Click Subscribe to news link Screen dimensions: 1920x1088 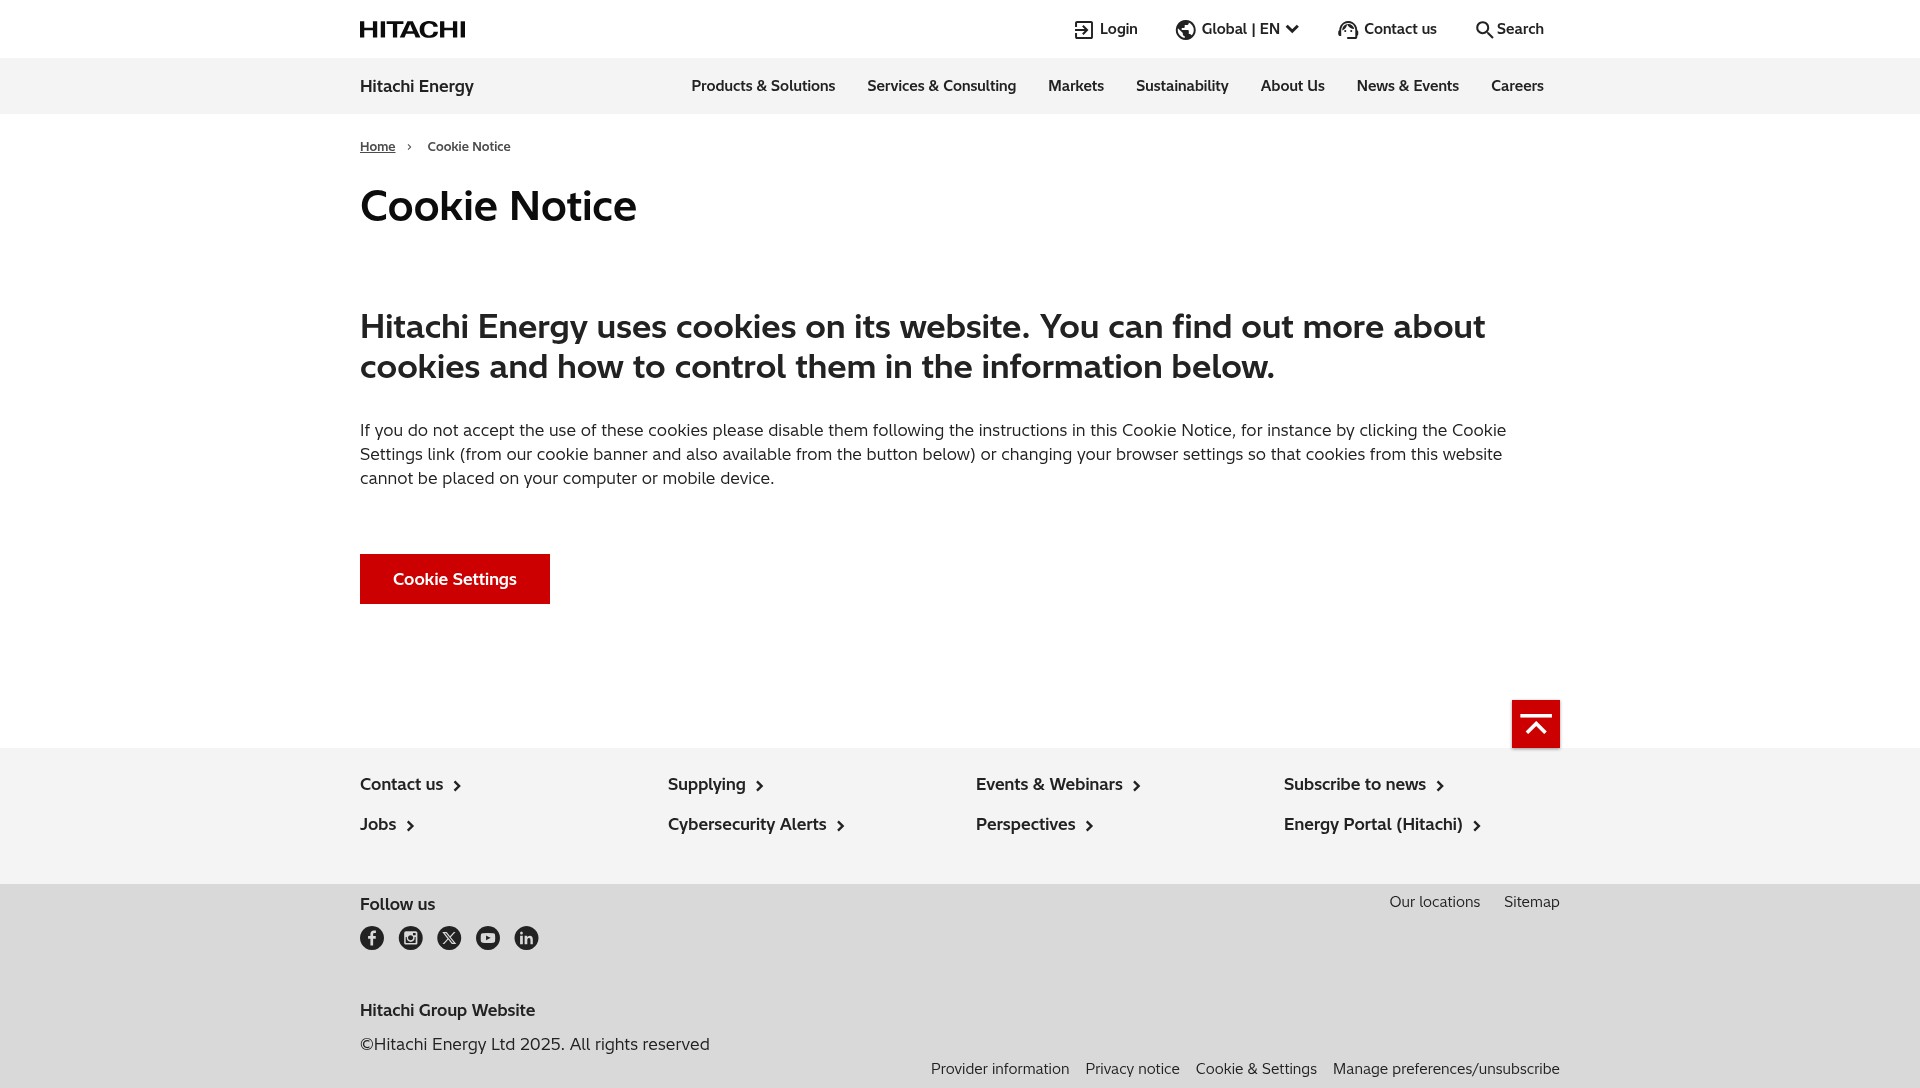(1364, 785)
